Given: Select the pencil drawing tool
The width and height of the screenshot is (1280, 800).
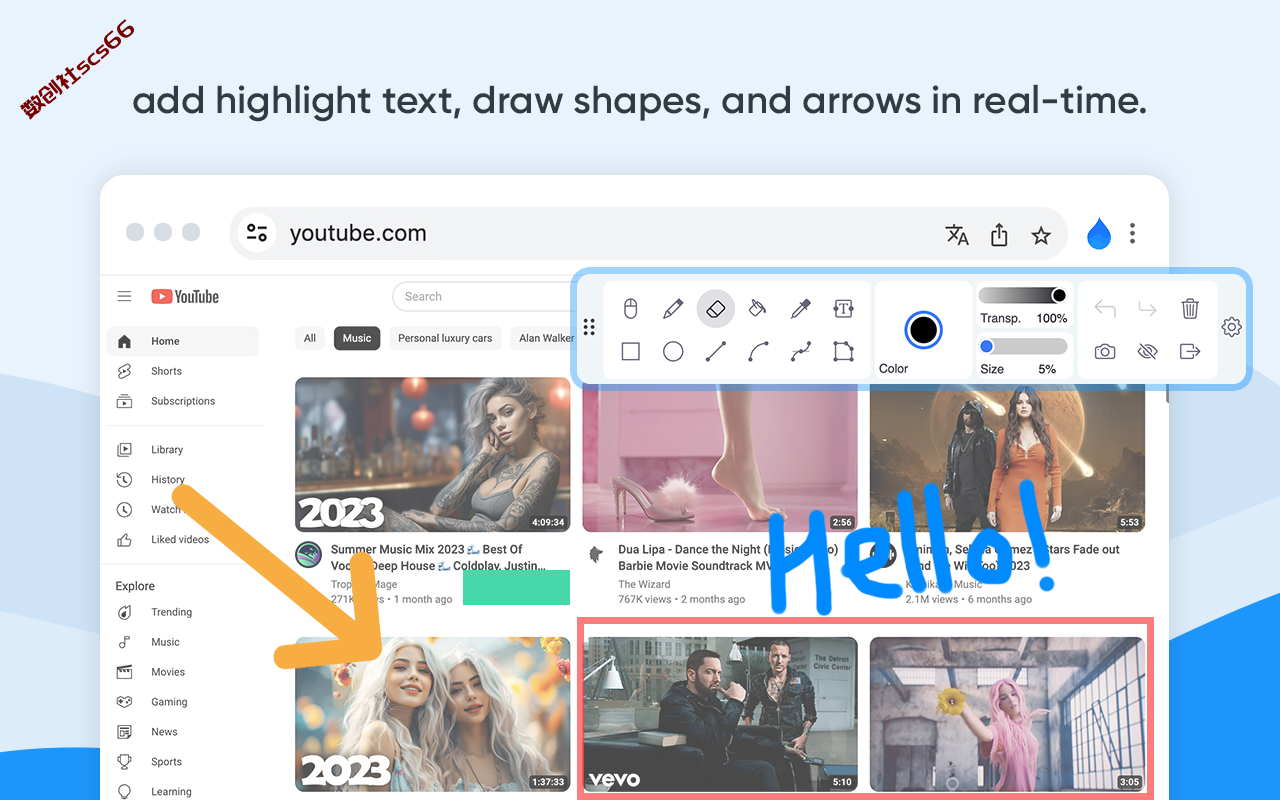Looking at the screenshot, I should [673, 309].
